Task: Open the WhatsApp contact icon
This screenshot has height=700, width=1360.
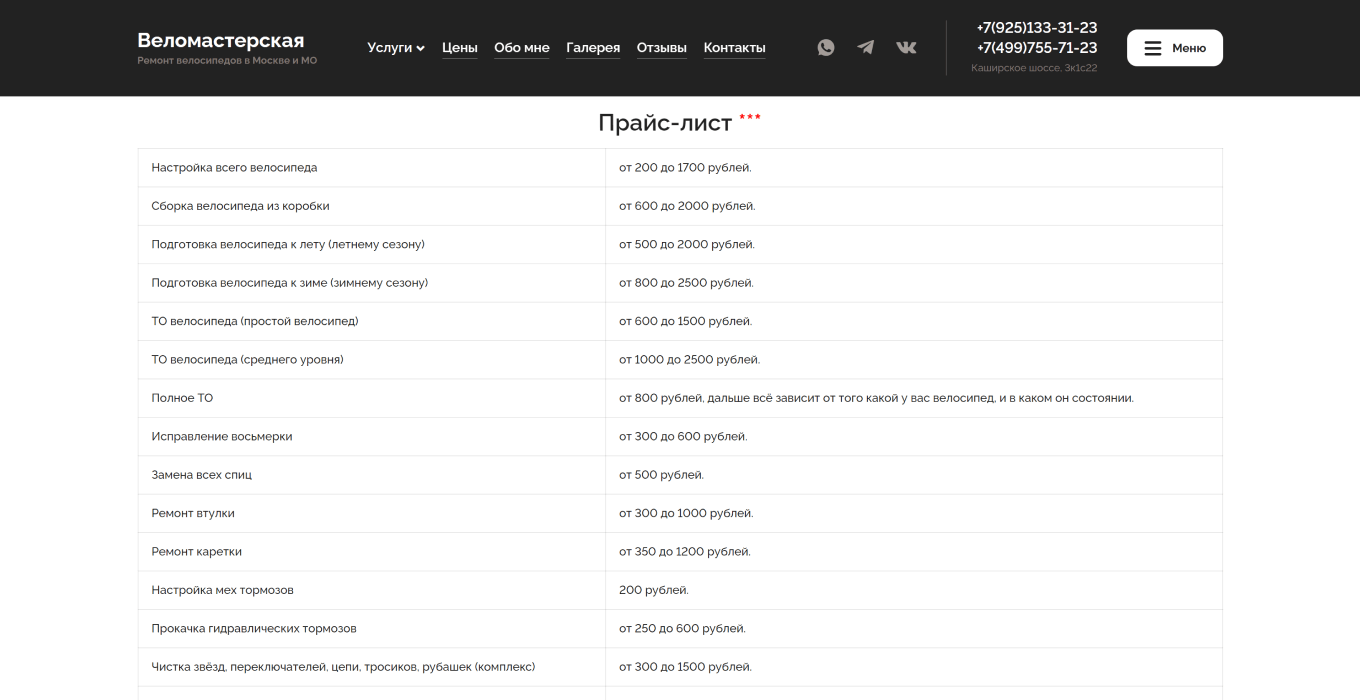Action: (x=825, y=47)
